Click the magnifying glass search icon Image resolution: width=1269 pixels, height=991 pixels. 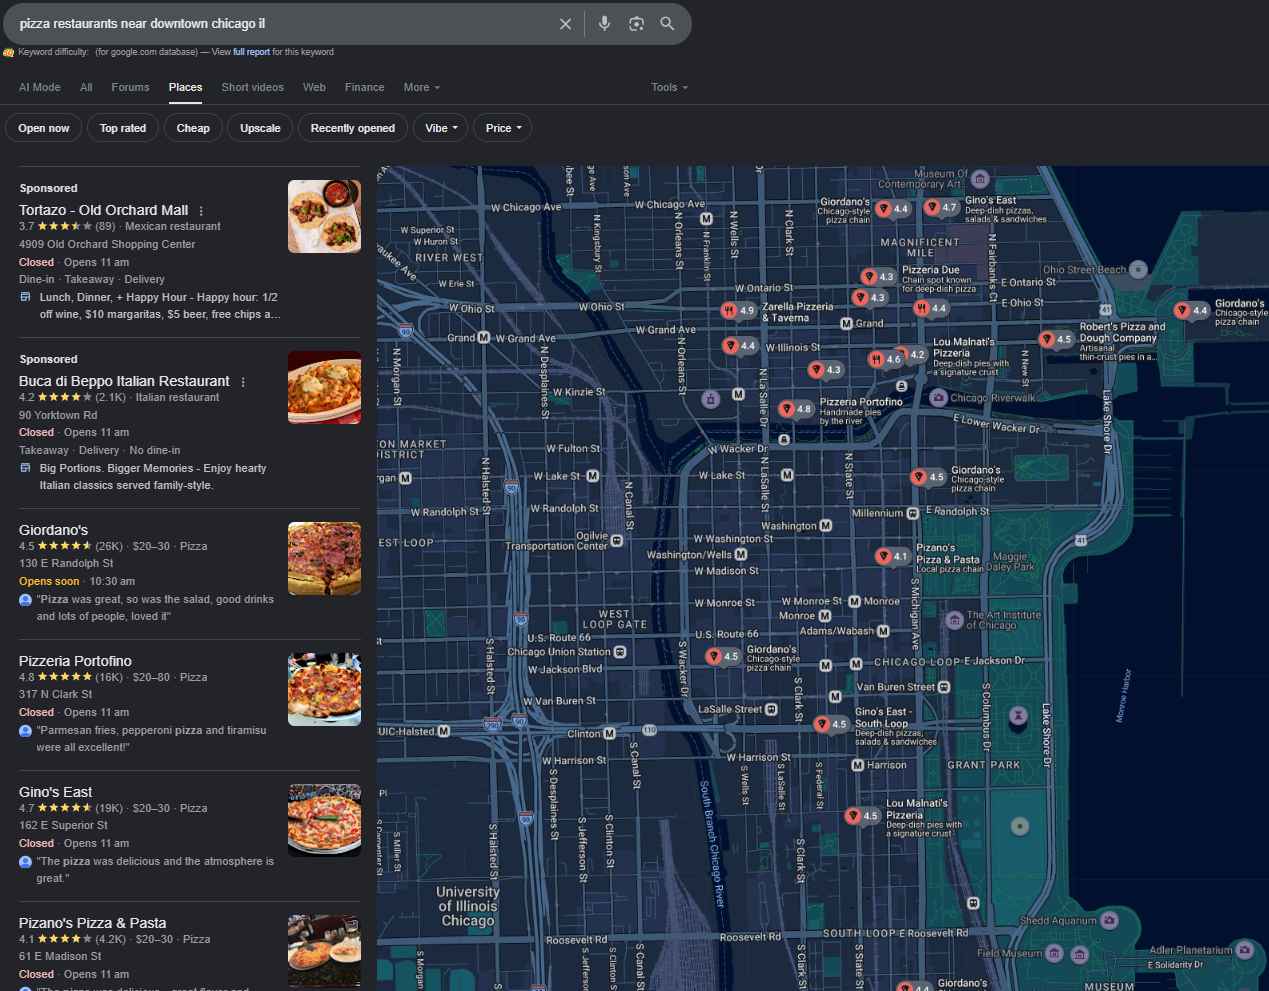[x=667, y=23]
